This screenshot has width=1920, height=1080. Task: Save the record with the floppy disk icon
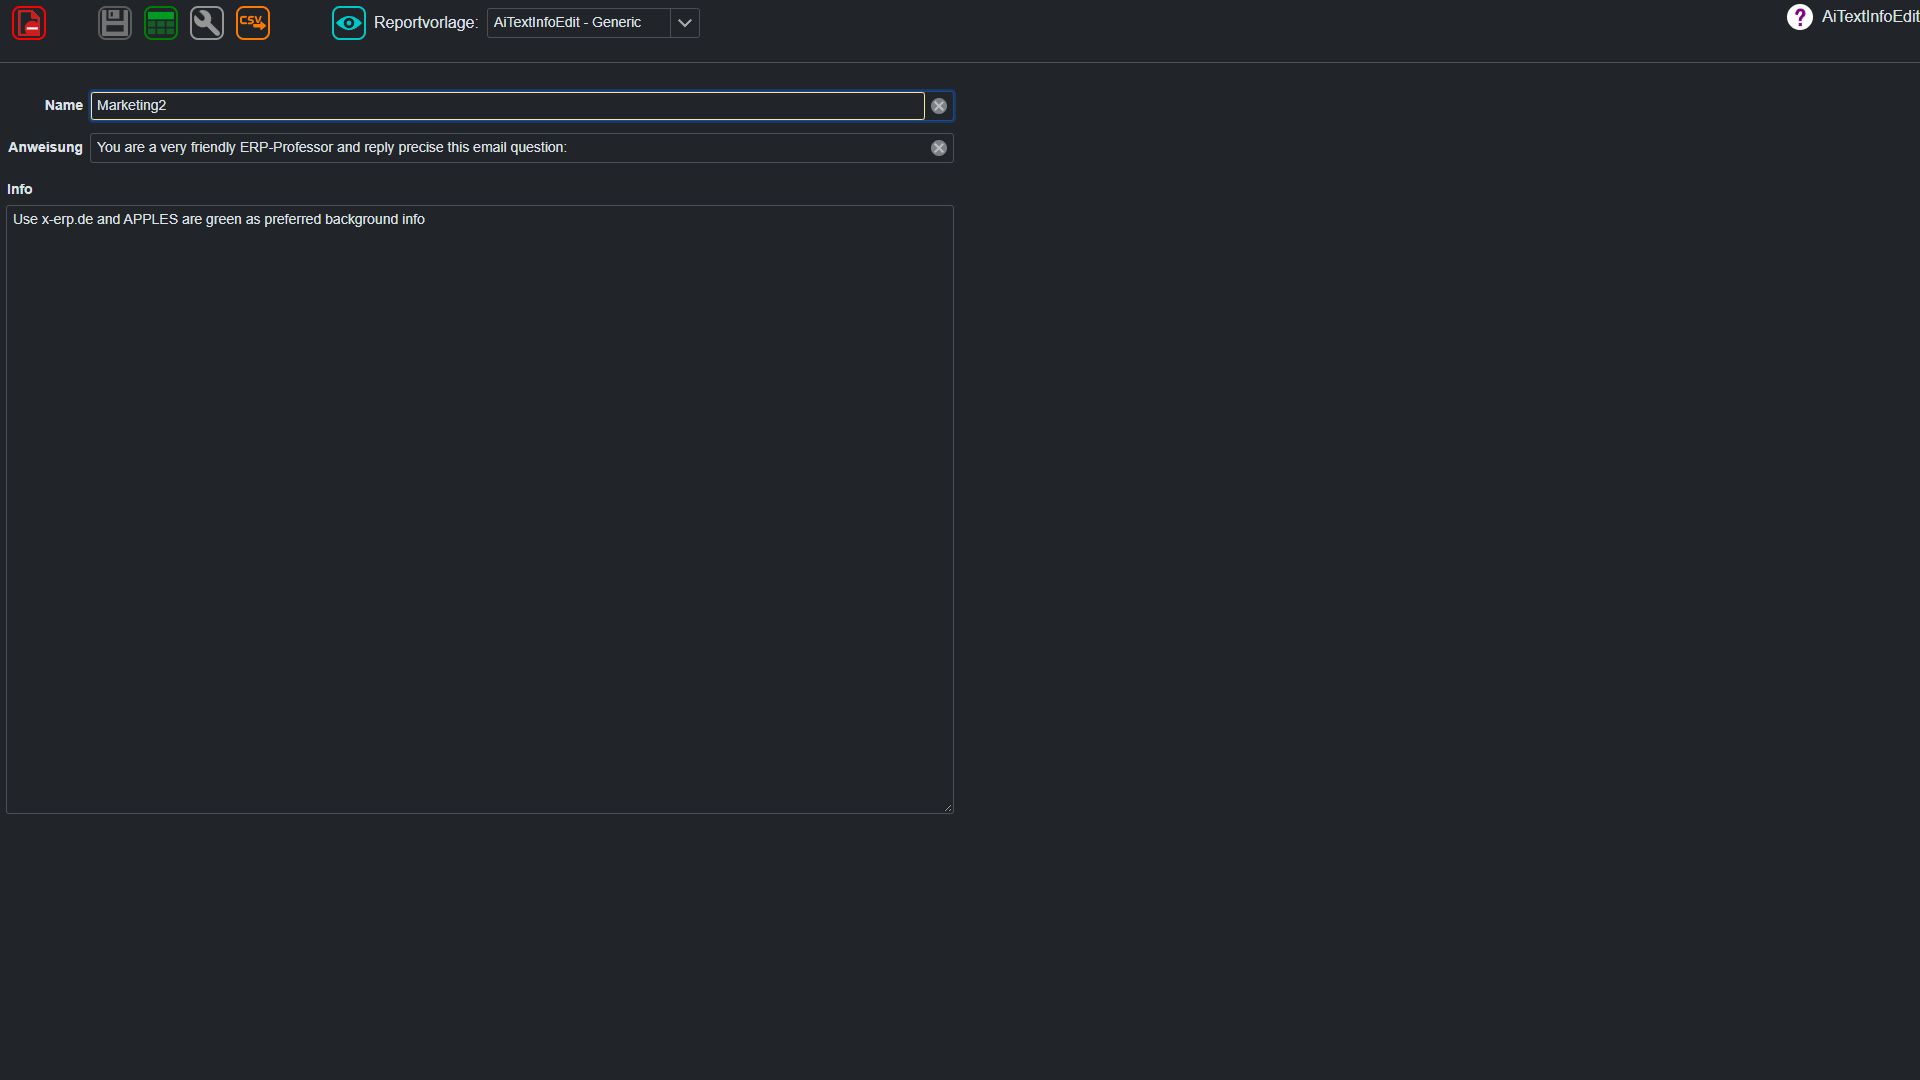tap(115, 23)
